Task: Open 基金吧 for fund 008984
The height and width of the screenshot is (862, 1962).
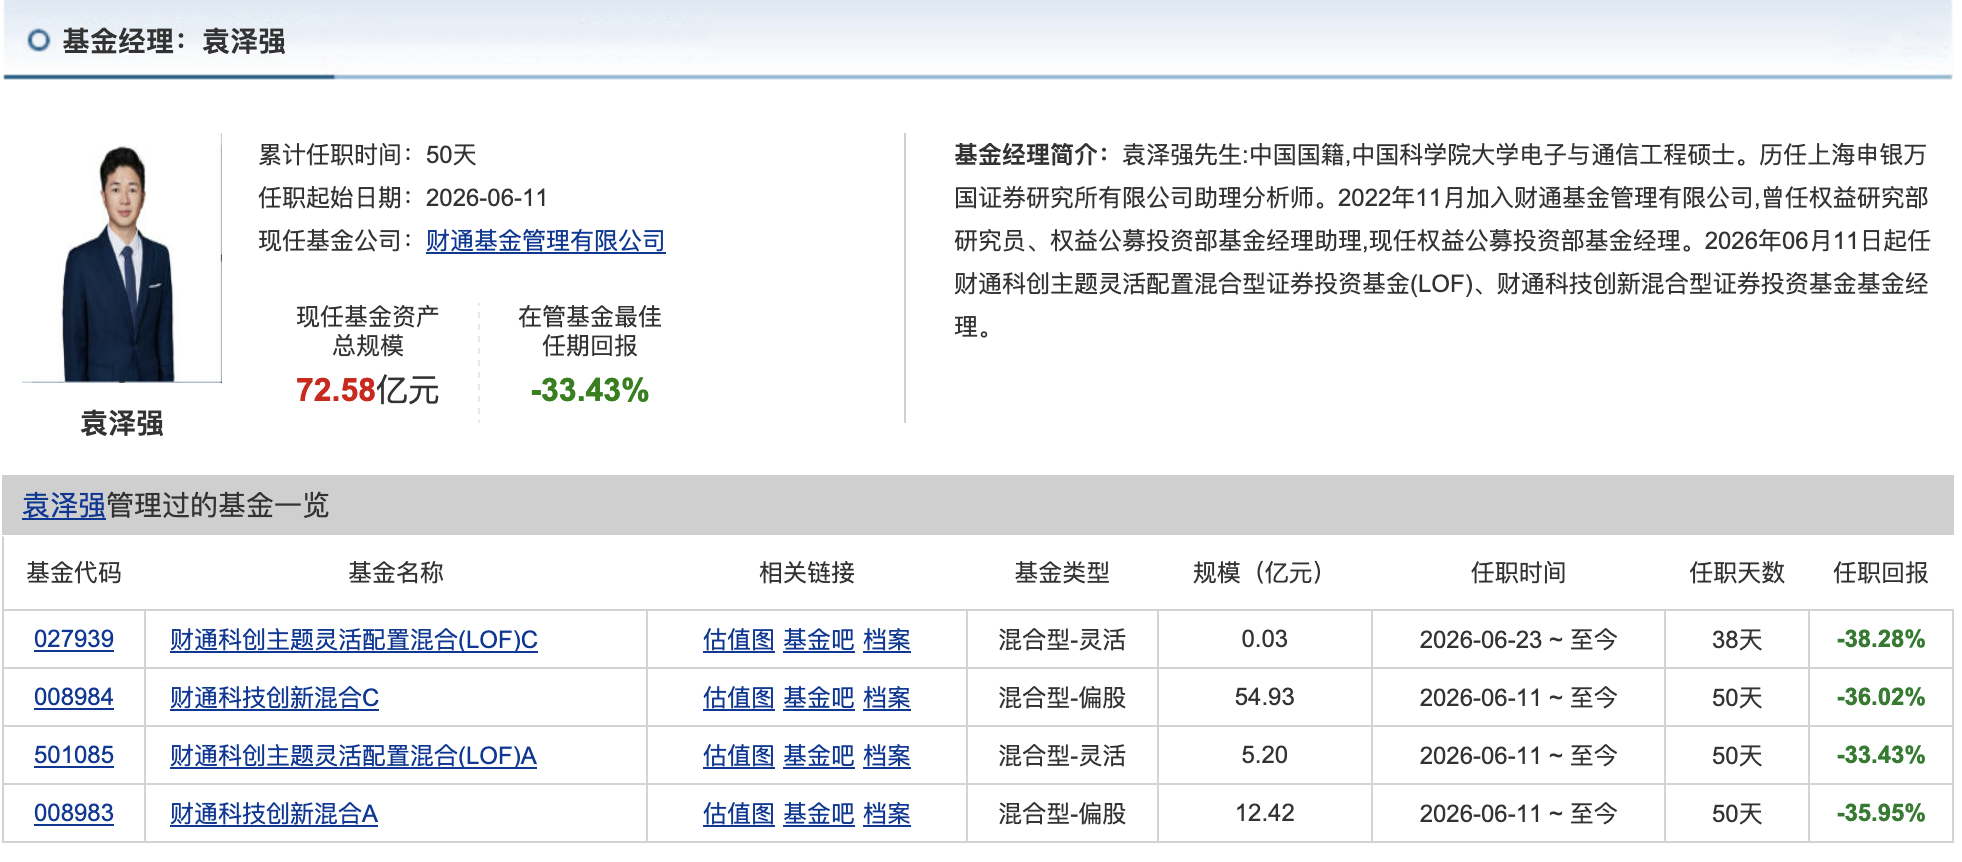Action: tap(819, 698)
